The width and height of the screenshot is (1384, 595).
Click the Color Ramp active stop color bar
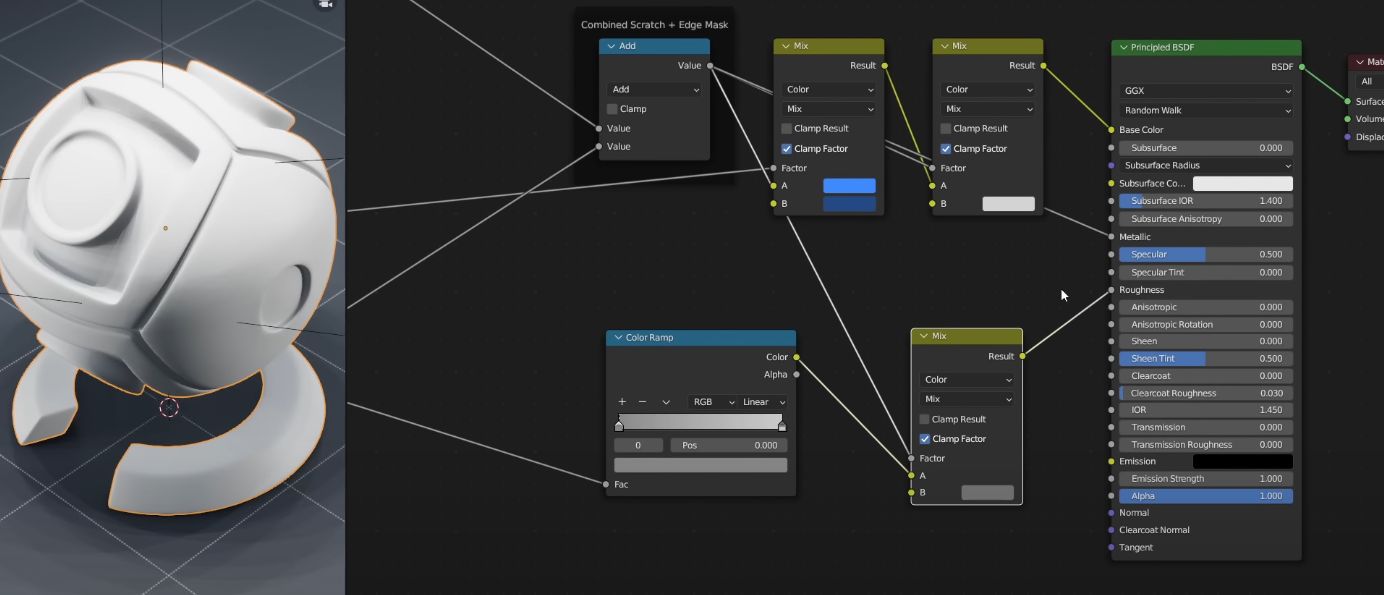tap(700, 465)
